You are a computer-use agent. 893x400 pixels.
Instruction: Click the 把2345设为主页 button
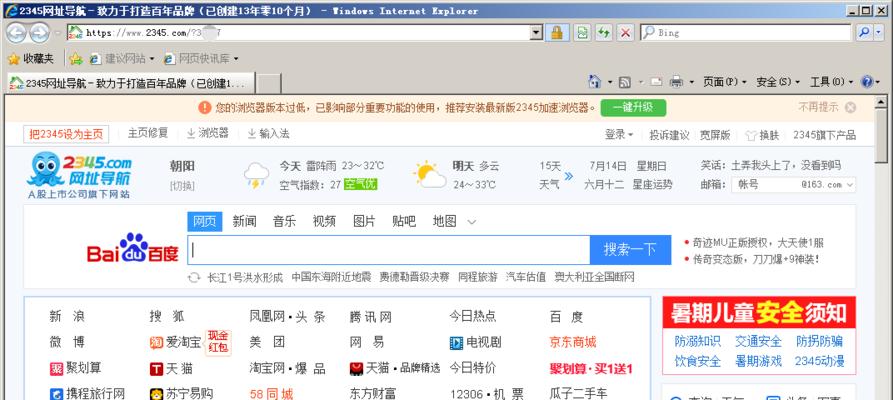coord(66,134)
